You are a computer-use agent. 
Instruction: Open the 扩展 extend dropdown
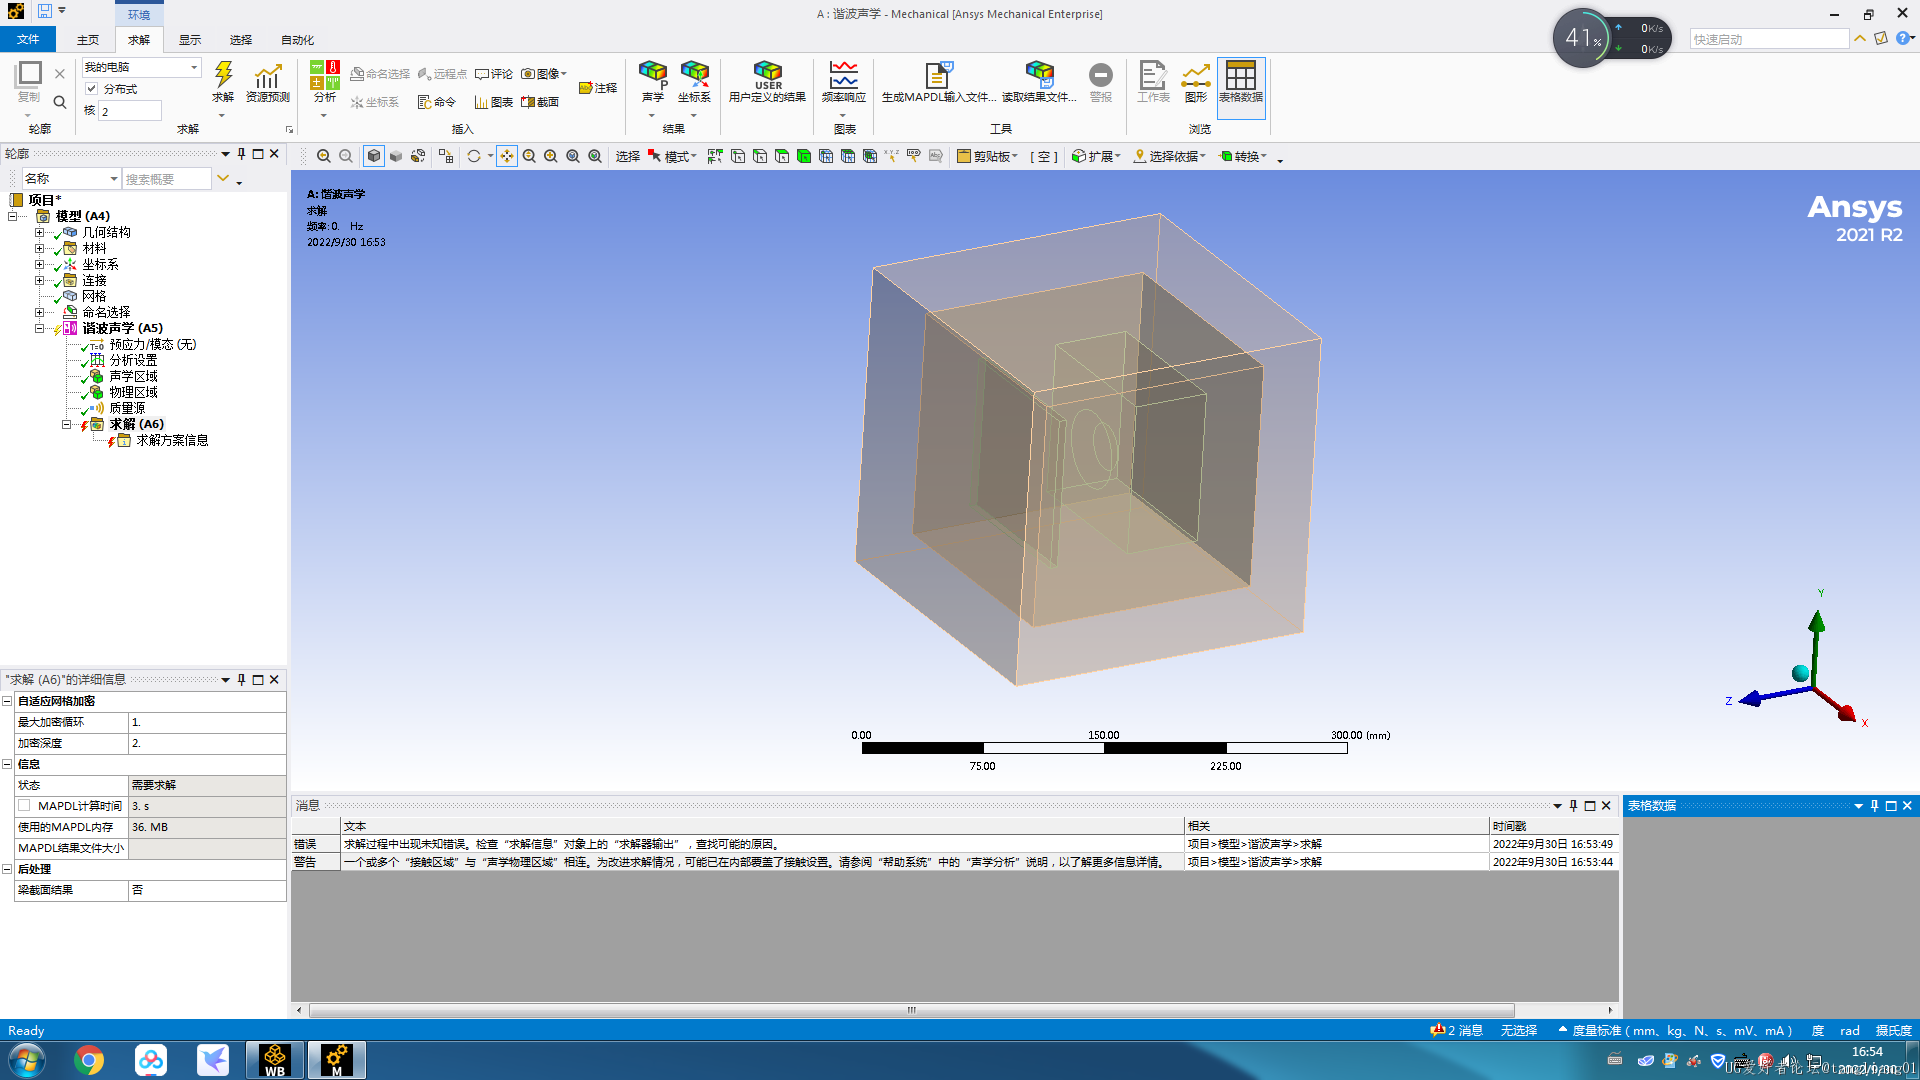tap(1096, 156)
